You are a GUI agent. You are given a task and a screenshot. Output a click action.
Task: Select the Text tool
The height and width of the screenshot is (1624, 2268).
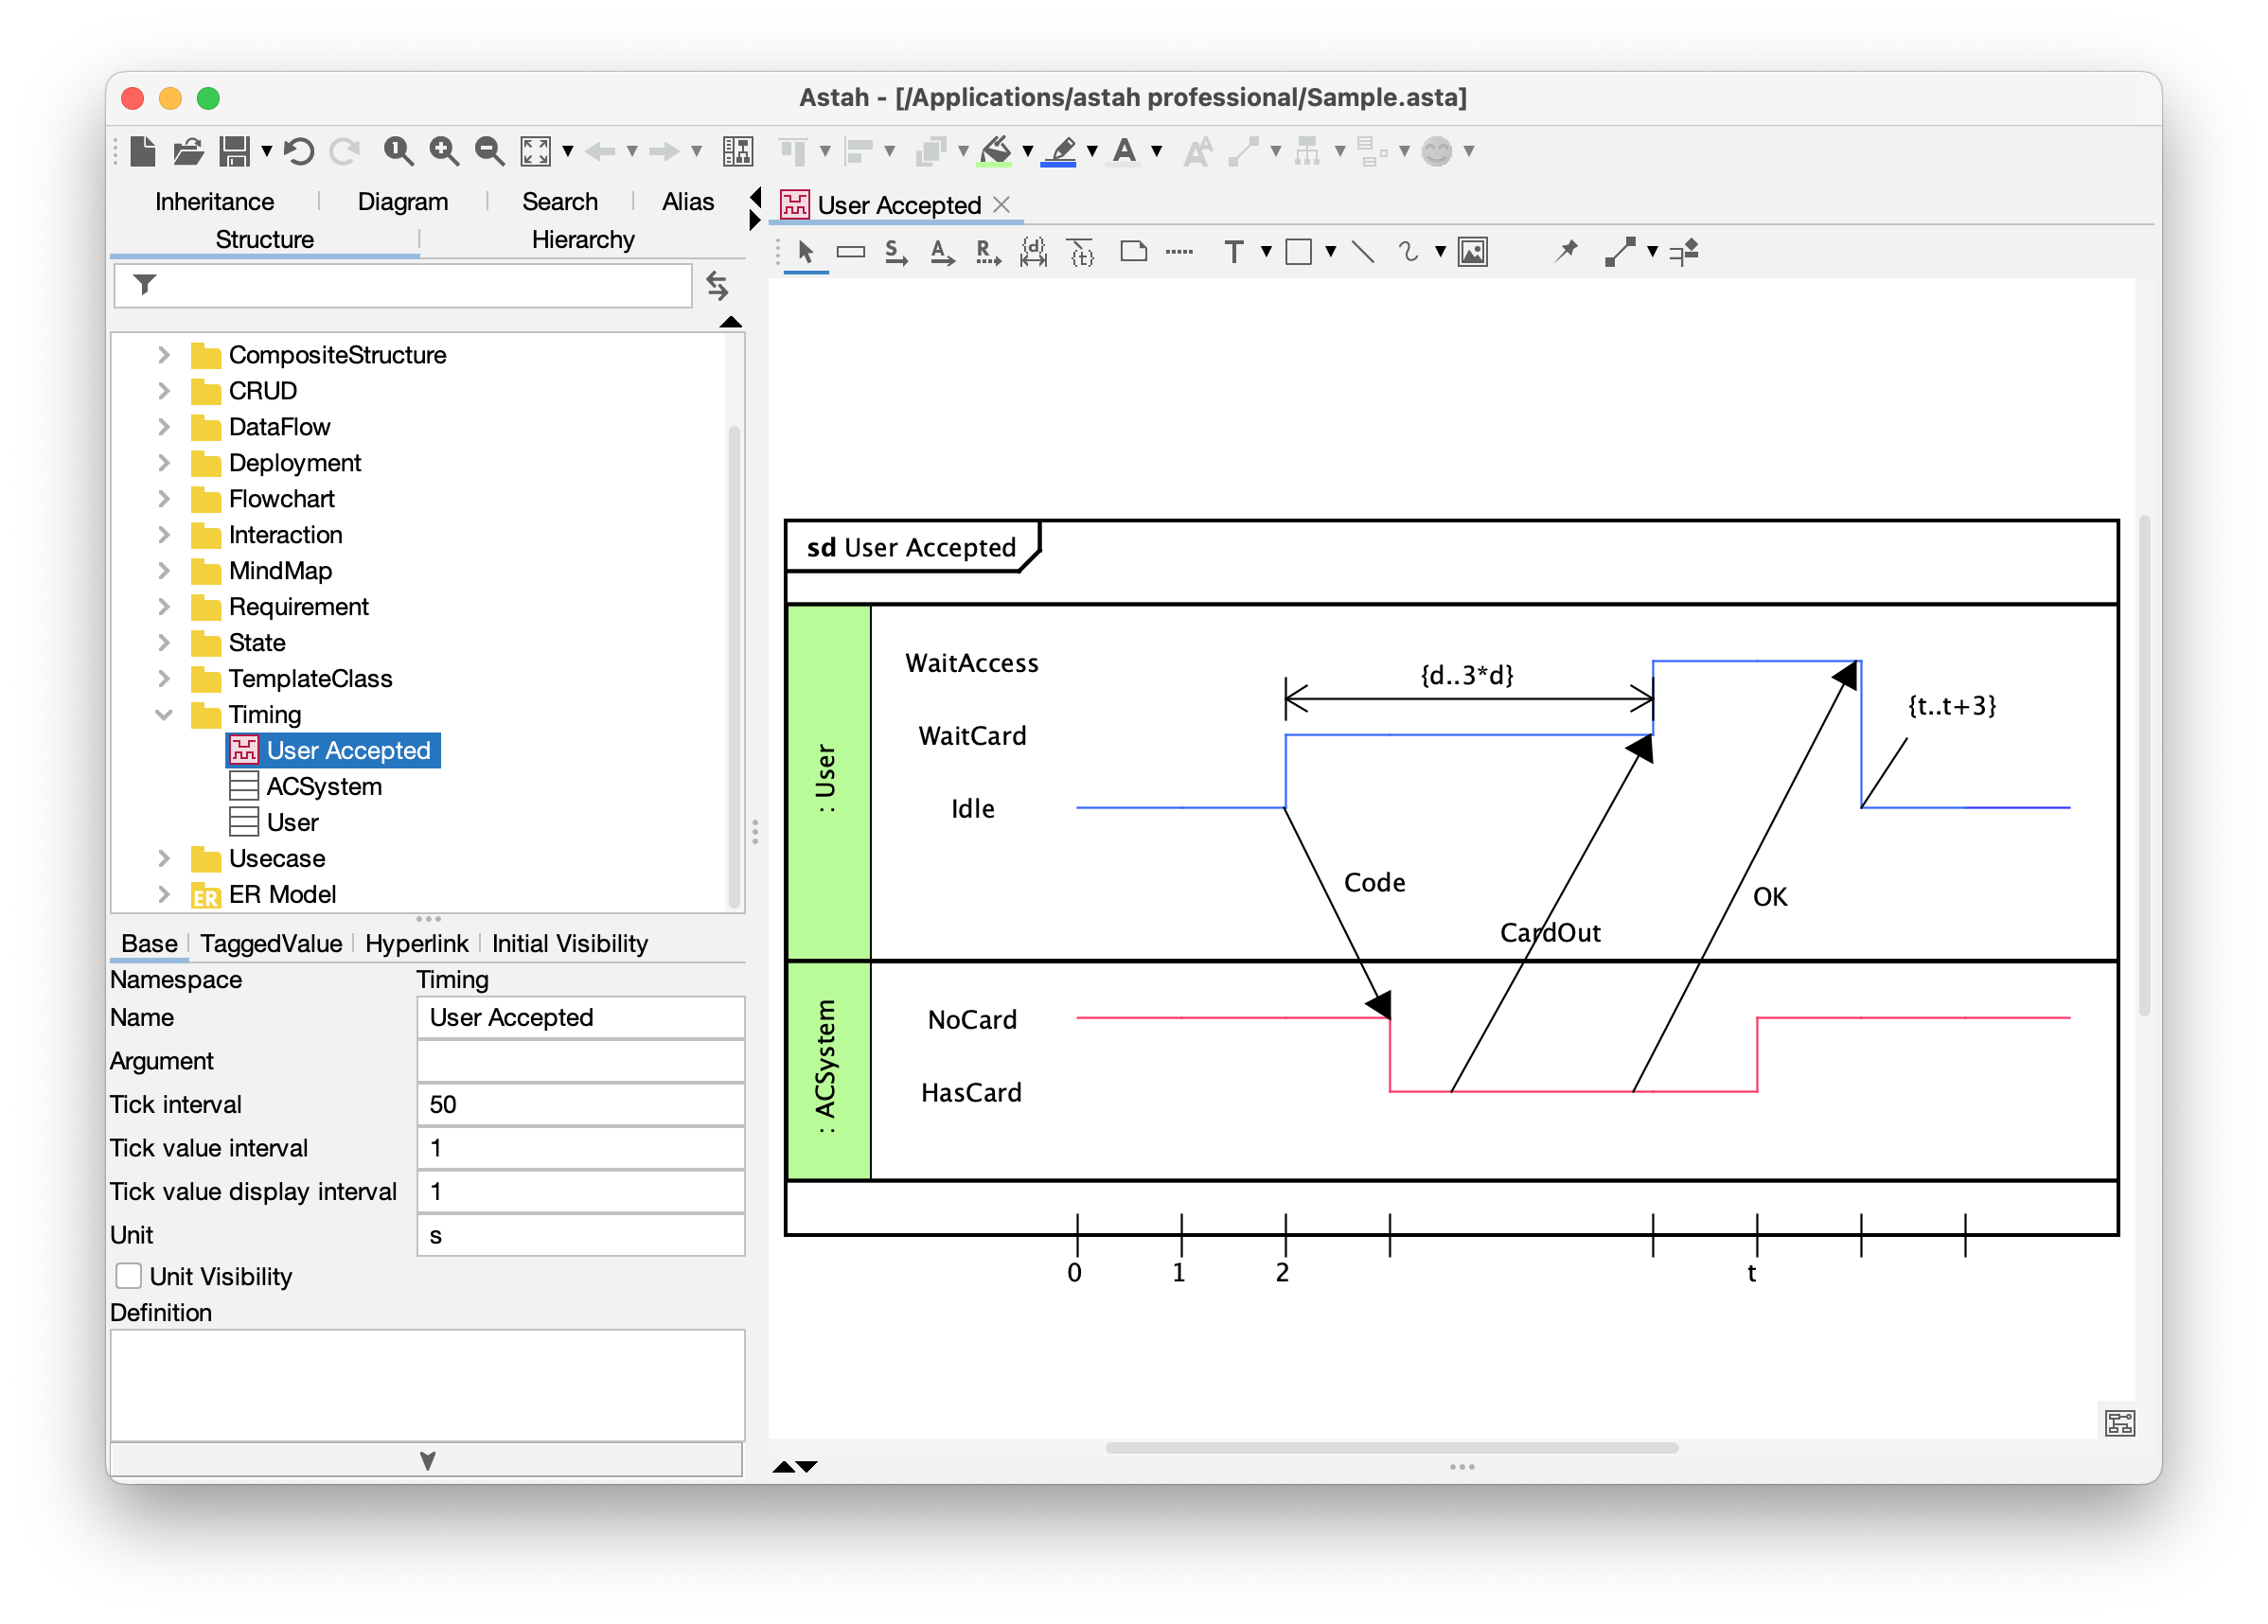1236,252
